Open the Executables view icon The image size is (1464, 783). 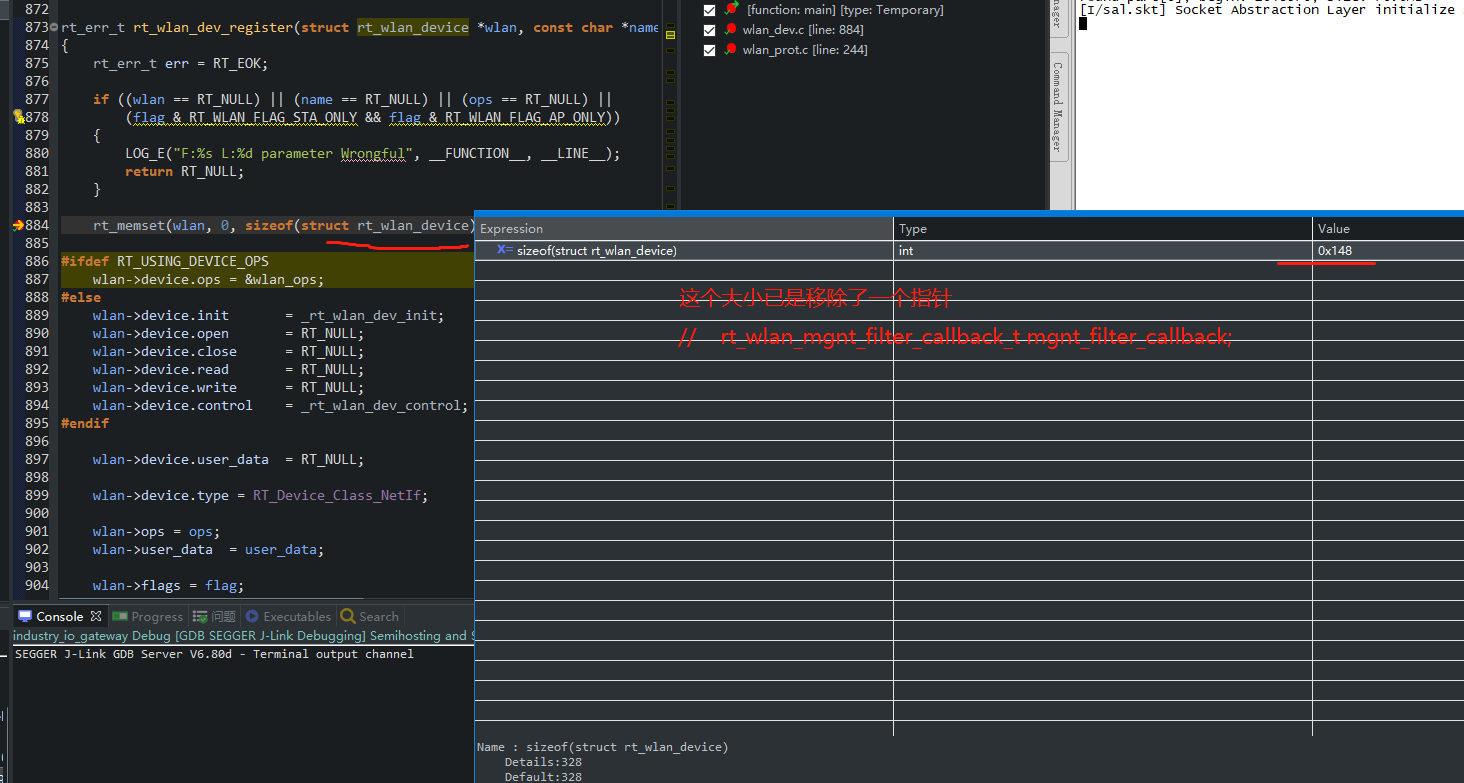tap(252, 616)
